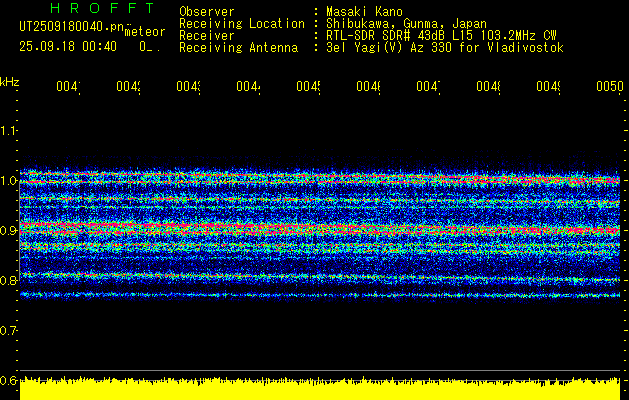Click the 'Receiving Location' field label
This screenshot has height=400, width=629.
point(242,23)
